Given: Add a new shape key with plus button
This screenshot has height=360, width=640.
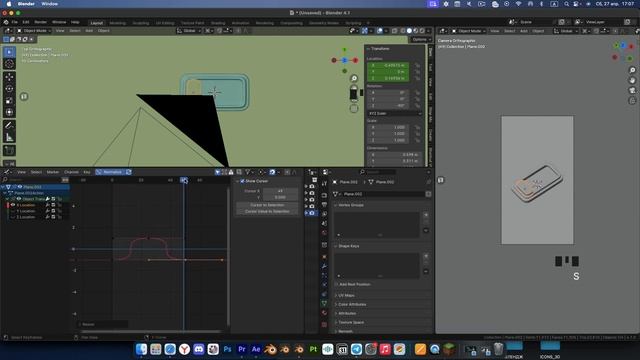Looking at the screenshot, I should [426, 256].
